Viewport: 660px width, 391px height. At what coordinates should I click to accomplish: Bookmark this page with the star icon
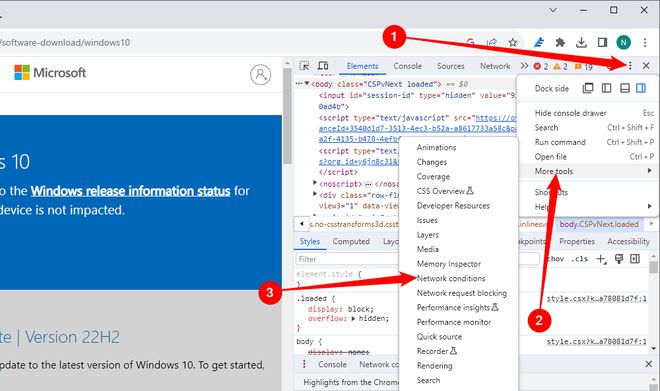click(x=512, y=43)
